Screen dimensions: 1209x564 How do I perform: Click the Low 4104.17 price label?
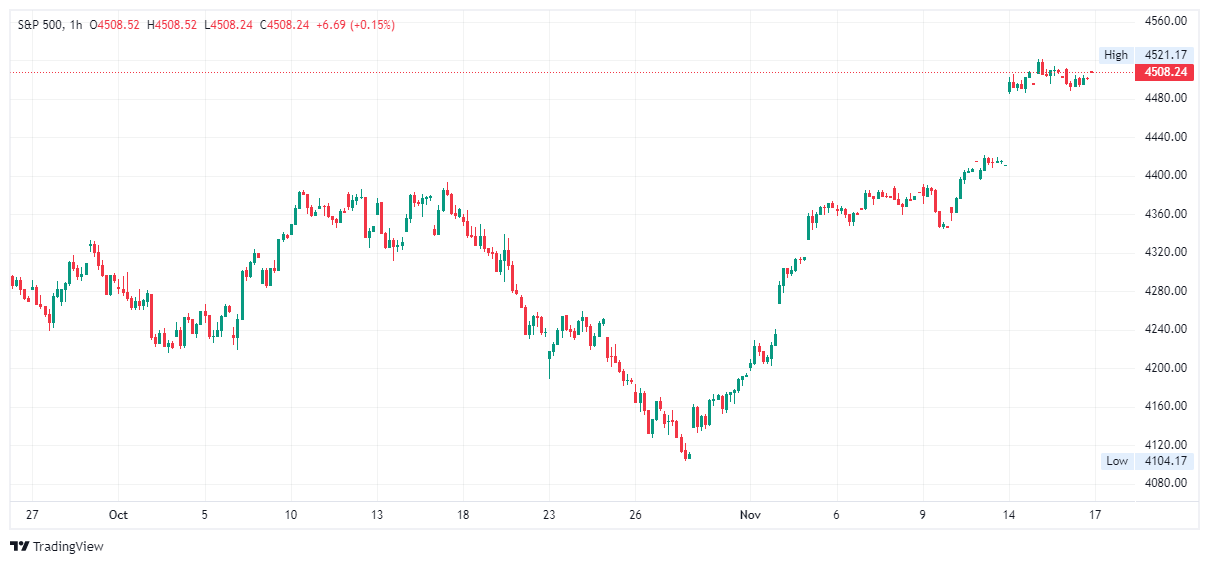click(x=1145, y=461)
